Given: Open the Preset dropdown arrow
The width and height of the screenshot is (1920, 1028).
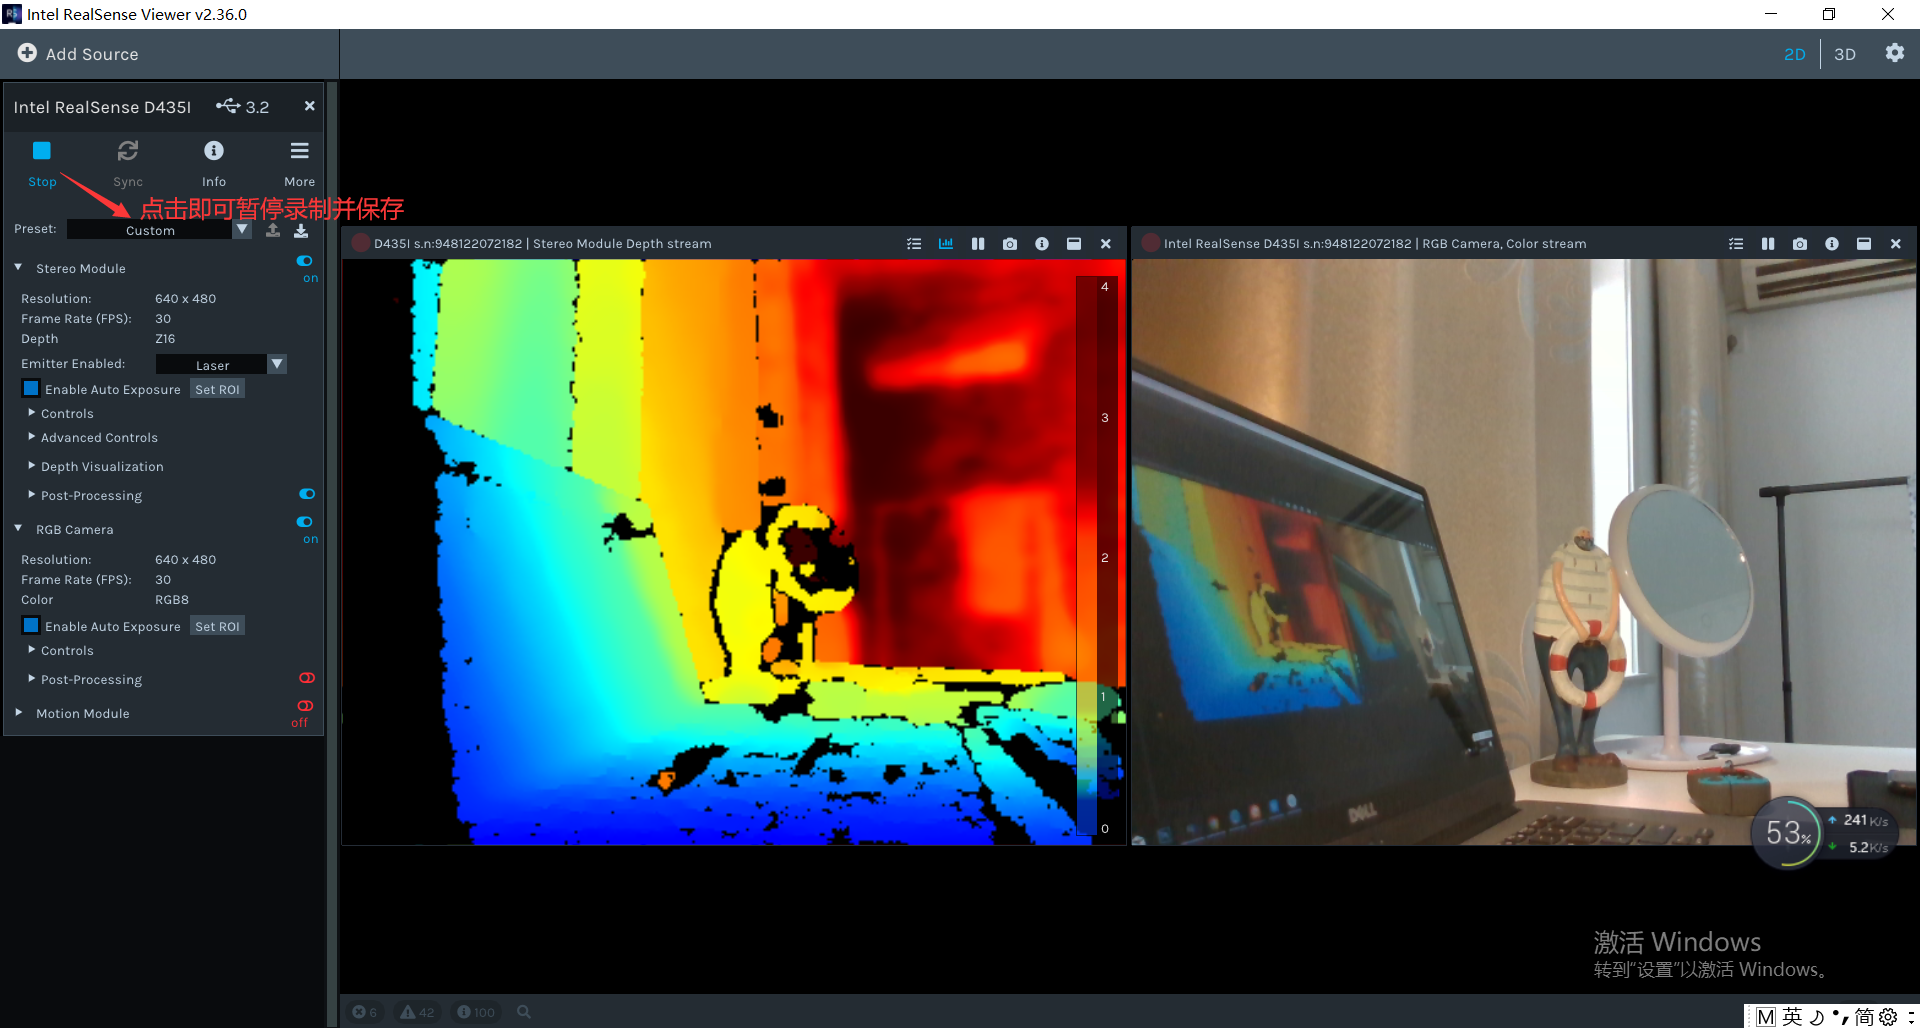Looking at the screenshot, I should click(x=242, y=229).
